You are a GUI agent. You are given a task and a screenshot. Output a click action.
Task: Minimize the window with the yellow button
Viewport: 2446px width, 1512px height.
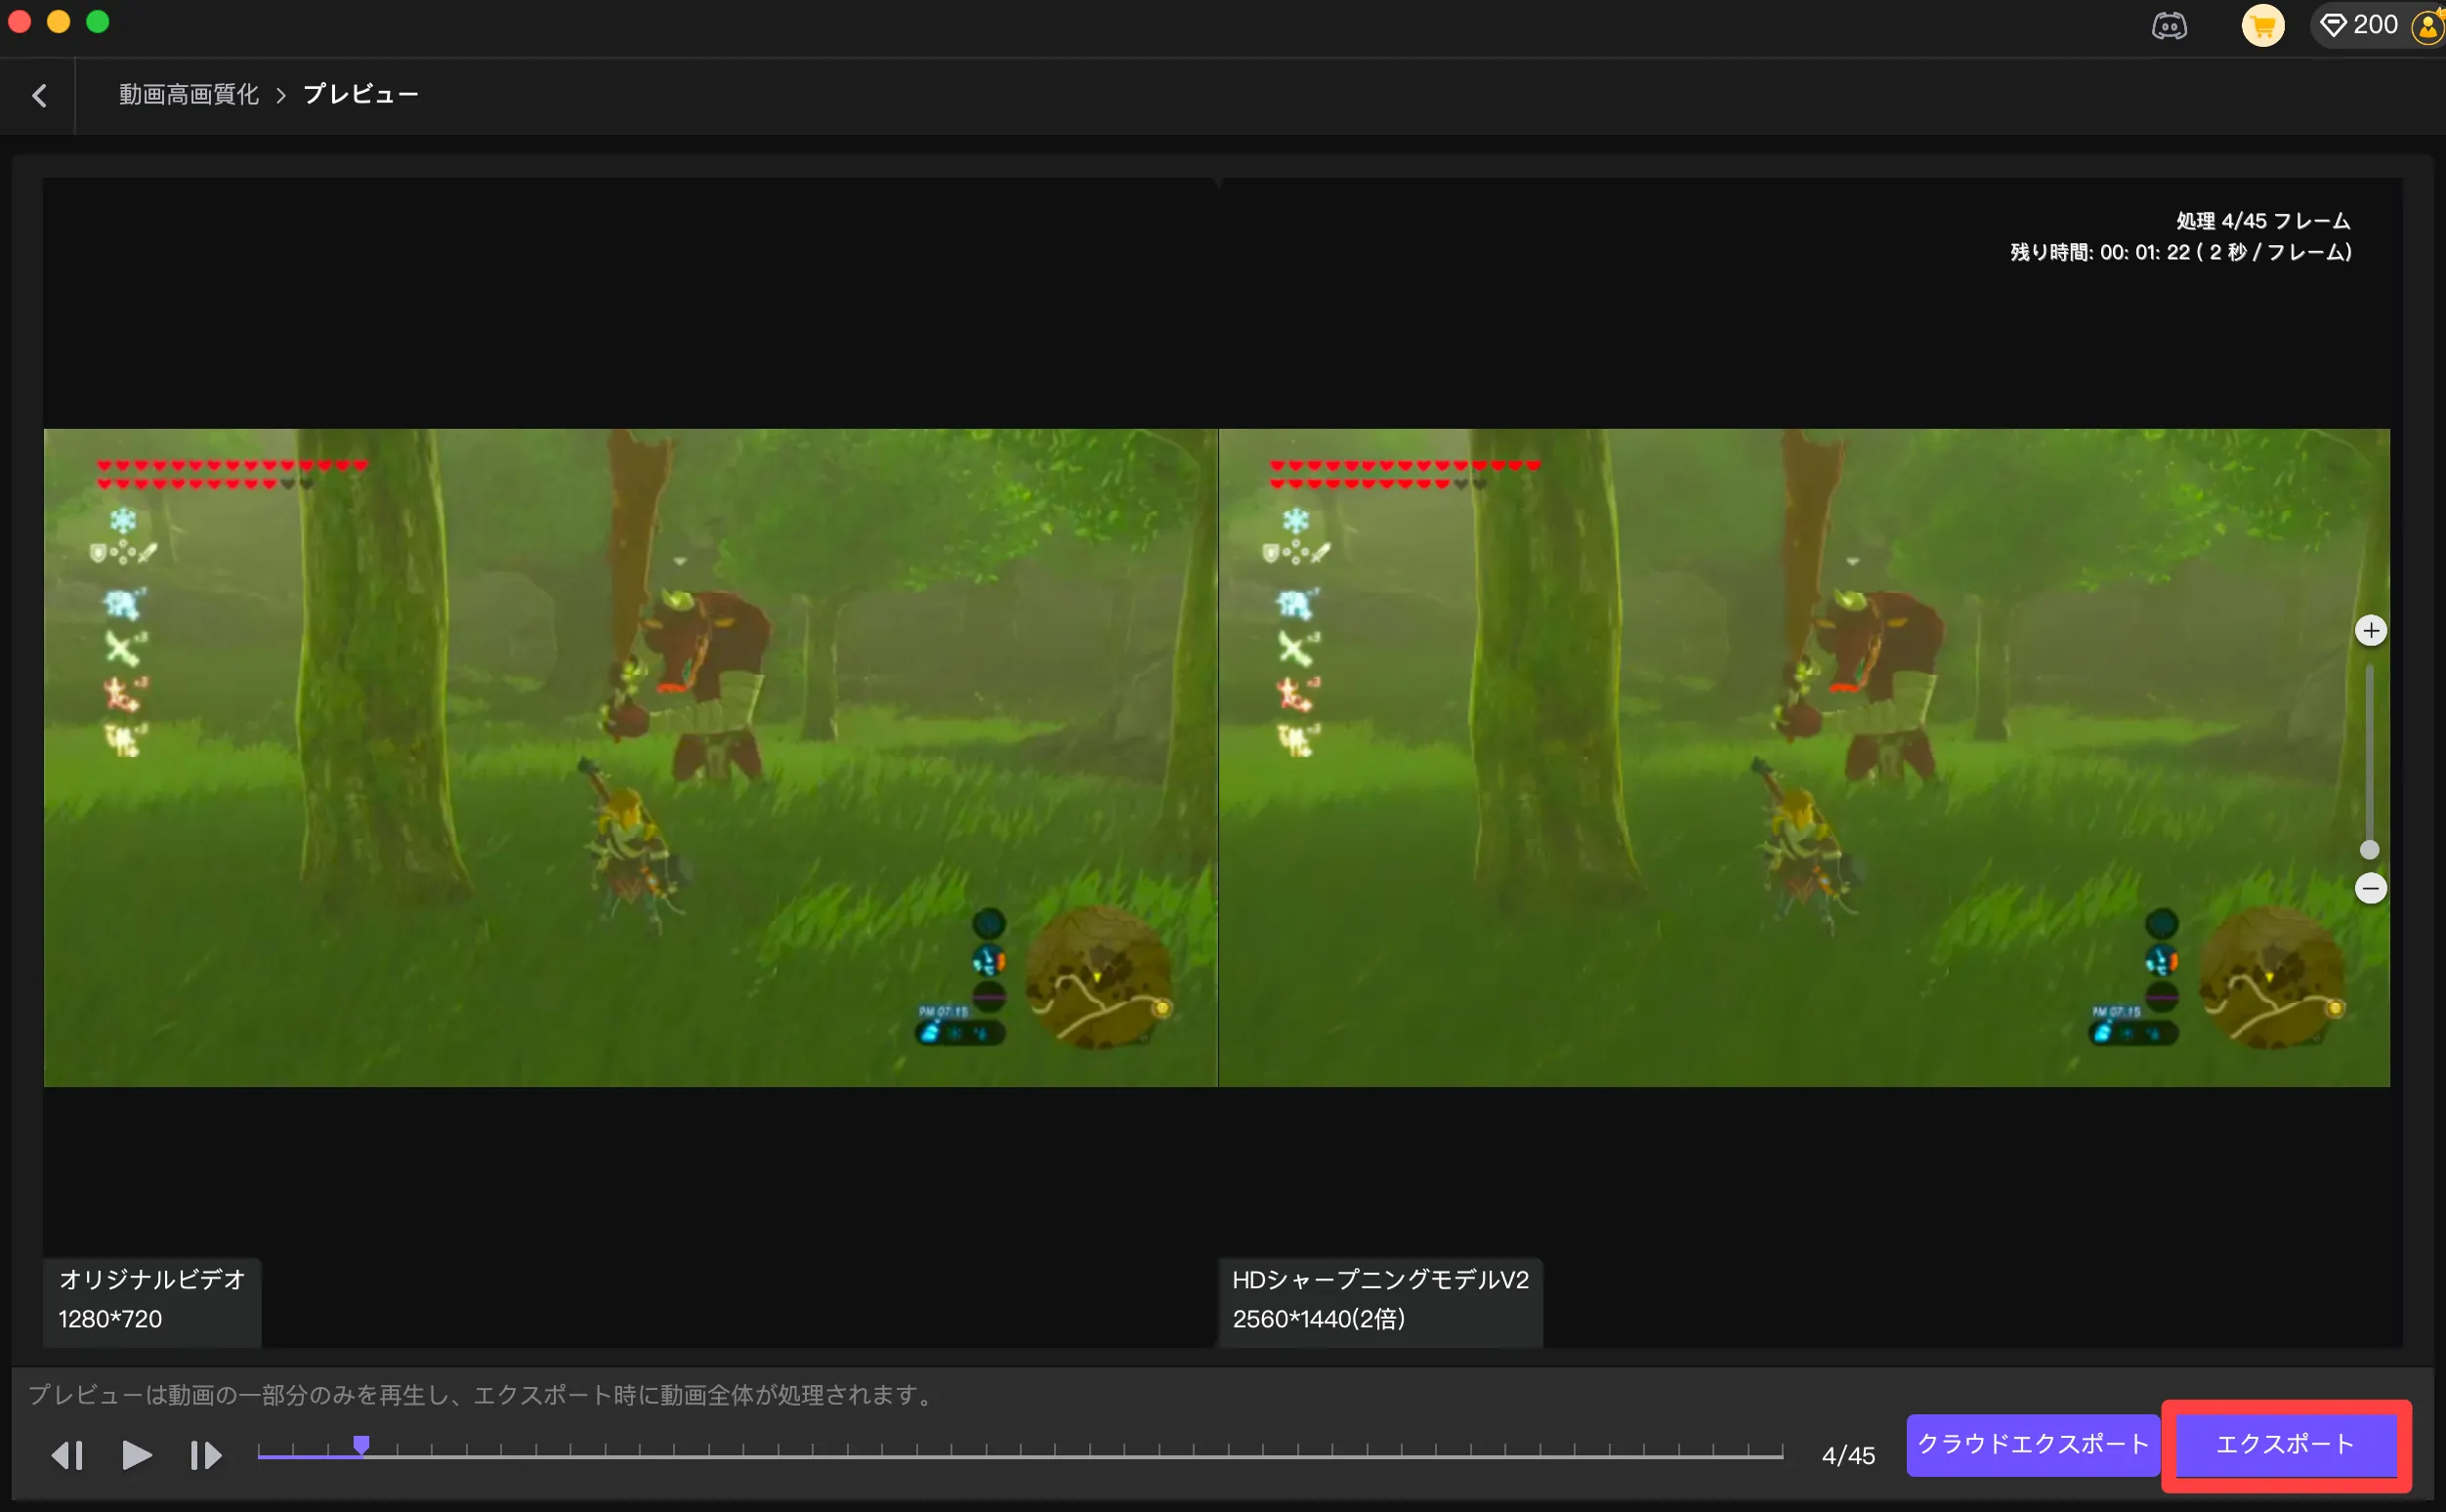pos(58,21)
